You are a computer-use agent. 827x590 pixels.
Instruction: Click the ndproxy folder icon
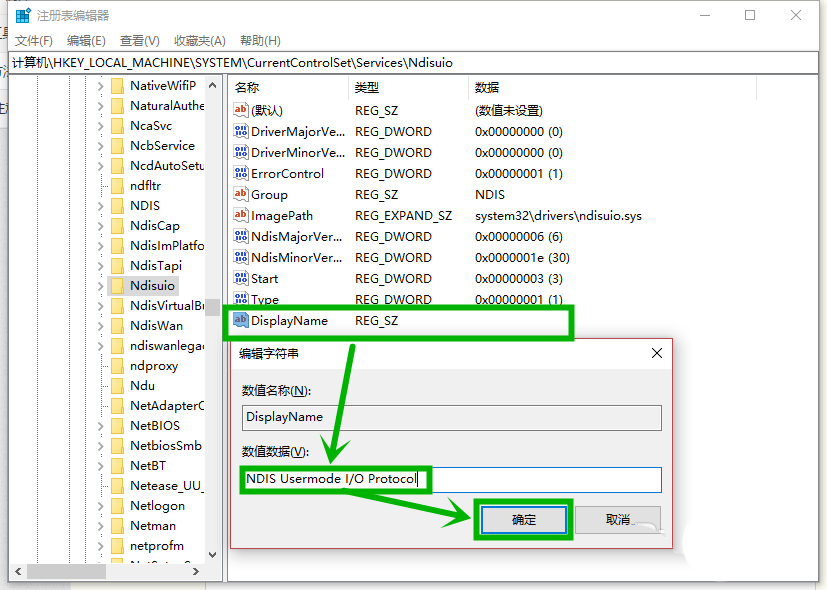pyautogui.click(x=118, y=366)
